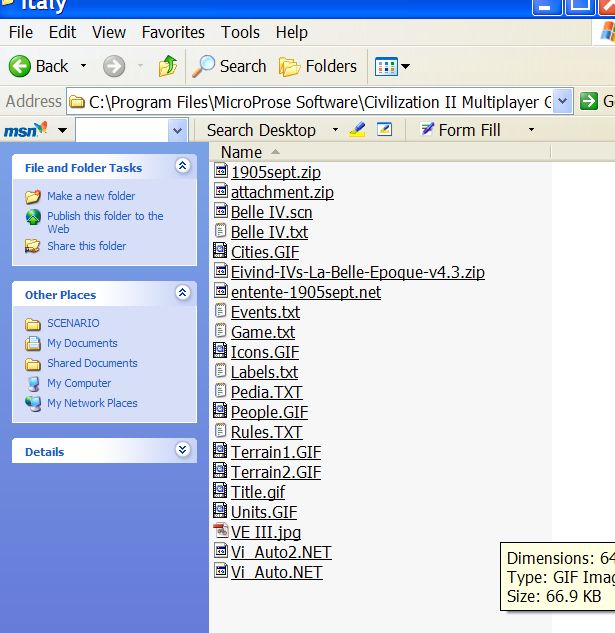The height and width of the screenshot is (633, 615).
Task: Click the Name column header
Action: 241,152
